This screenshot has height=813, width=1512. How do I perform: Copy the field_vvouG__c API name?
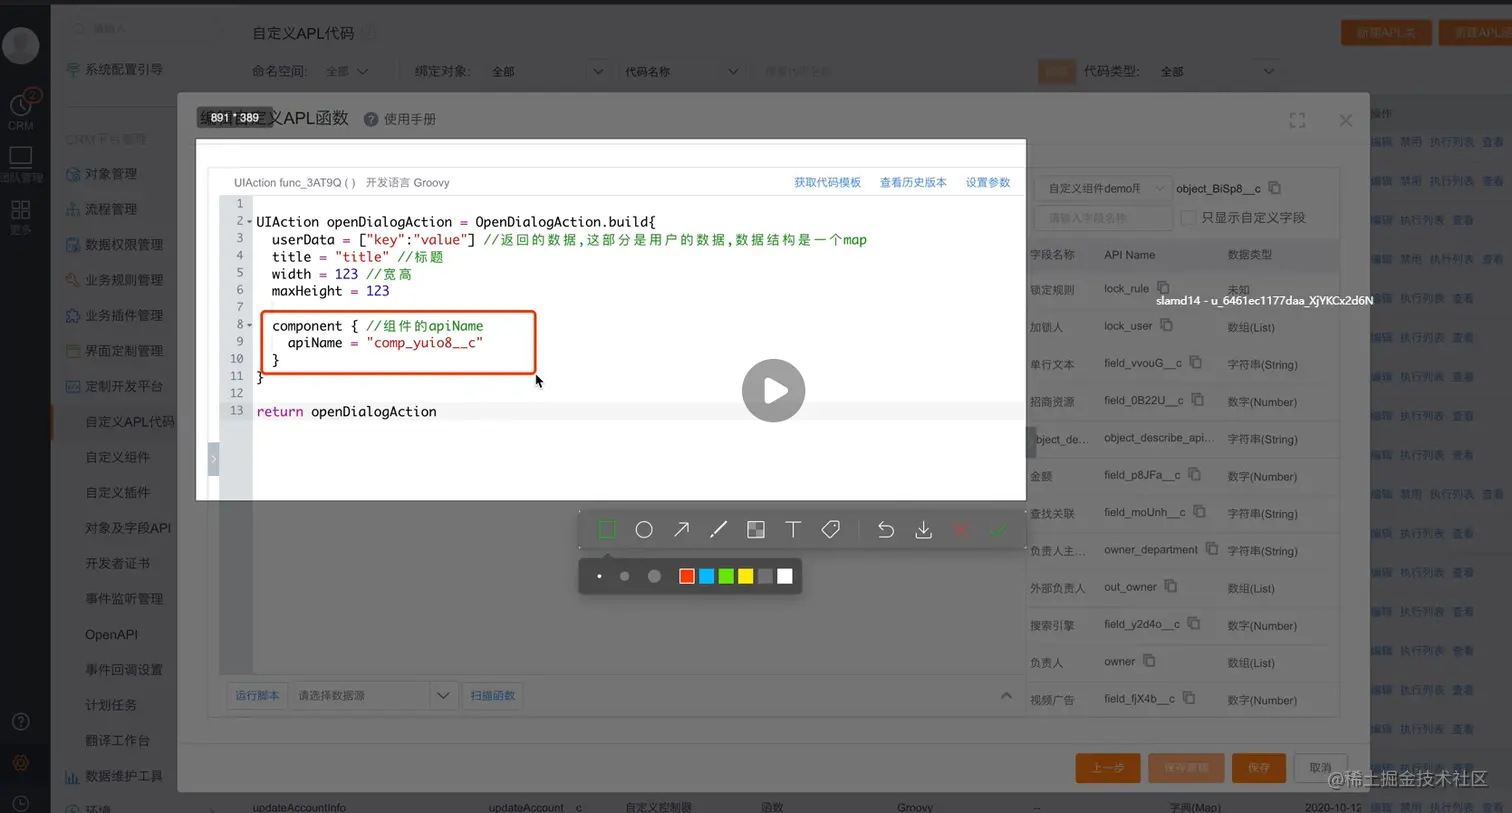pos(1195,363)
